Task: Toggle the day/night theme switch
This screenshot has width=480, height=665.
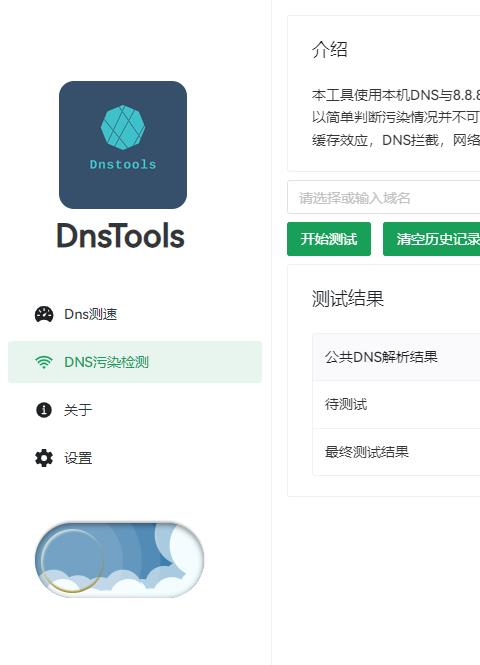Action: [120, 560]
